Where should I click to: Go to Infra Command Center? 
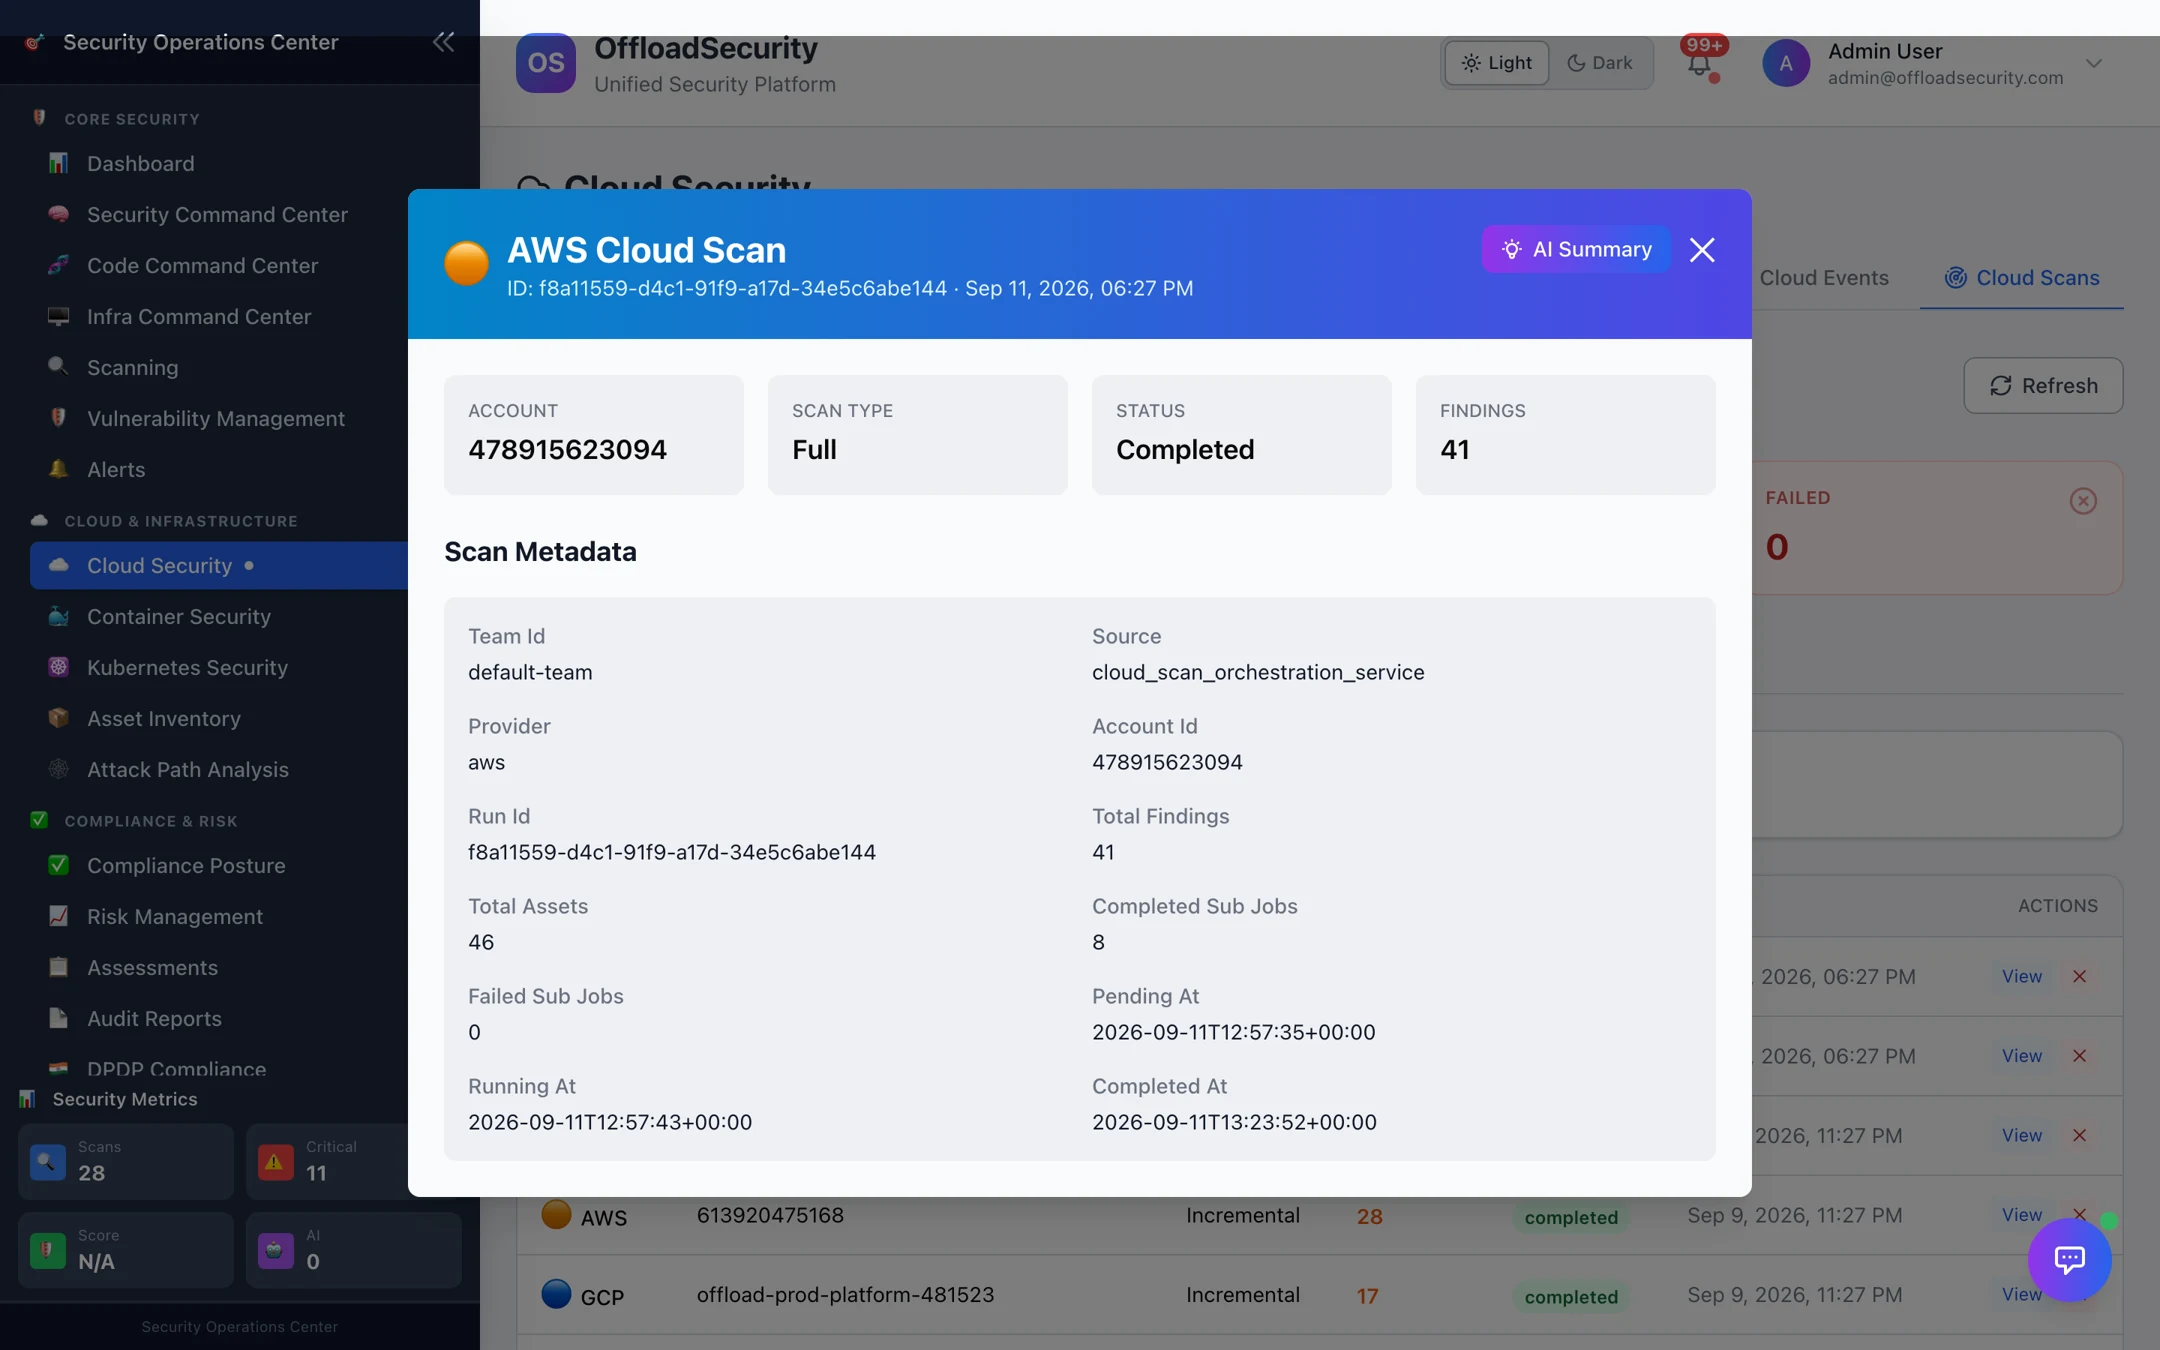(x=199, y=317)
